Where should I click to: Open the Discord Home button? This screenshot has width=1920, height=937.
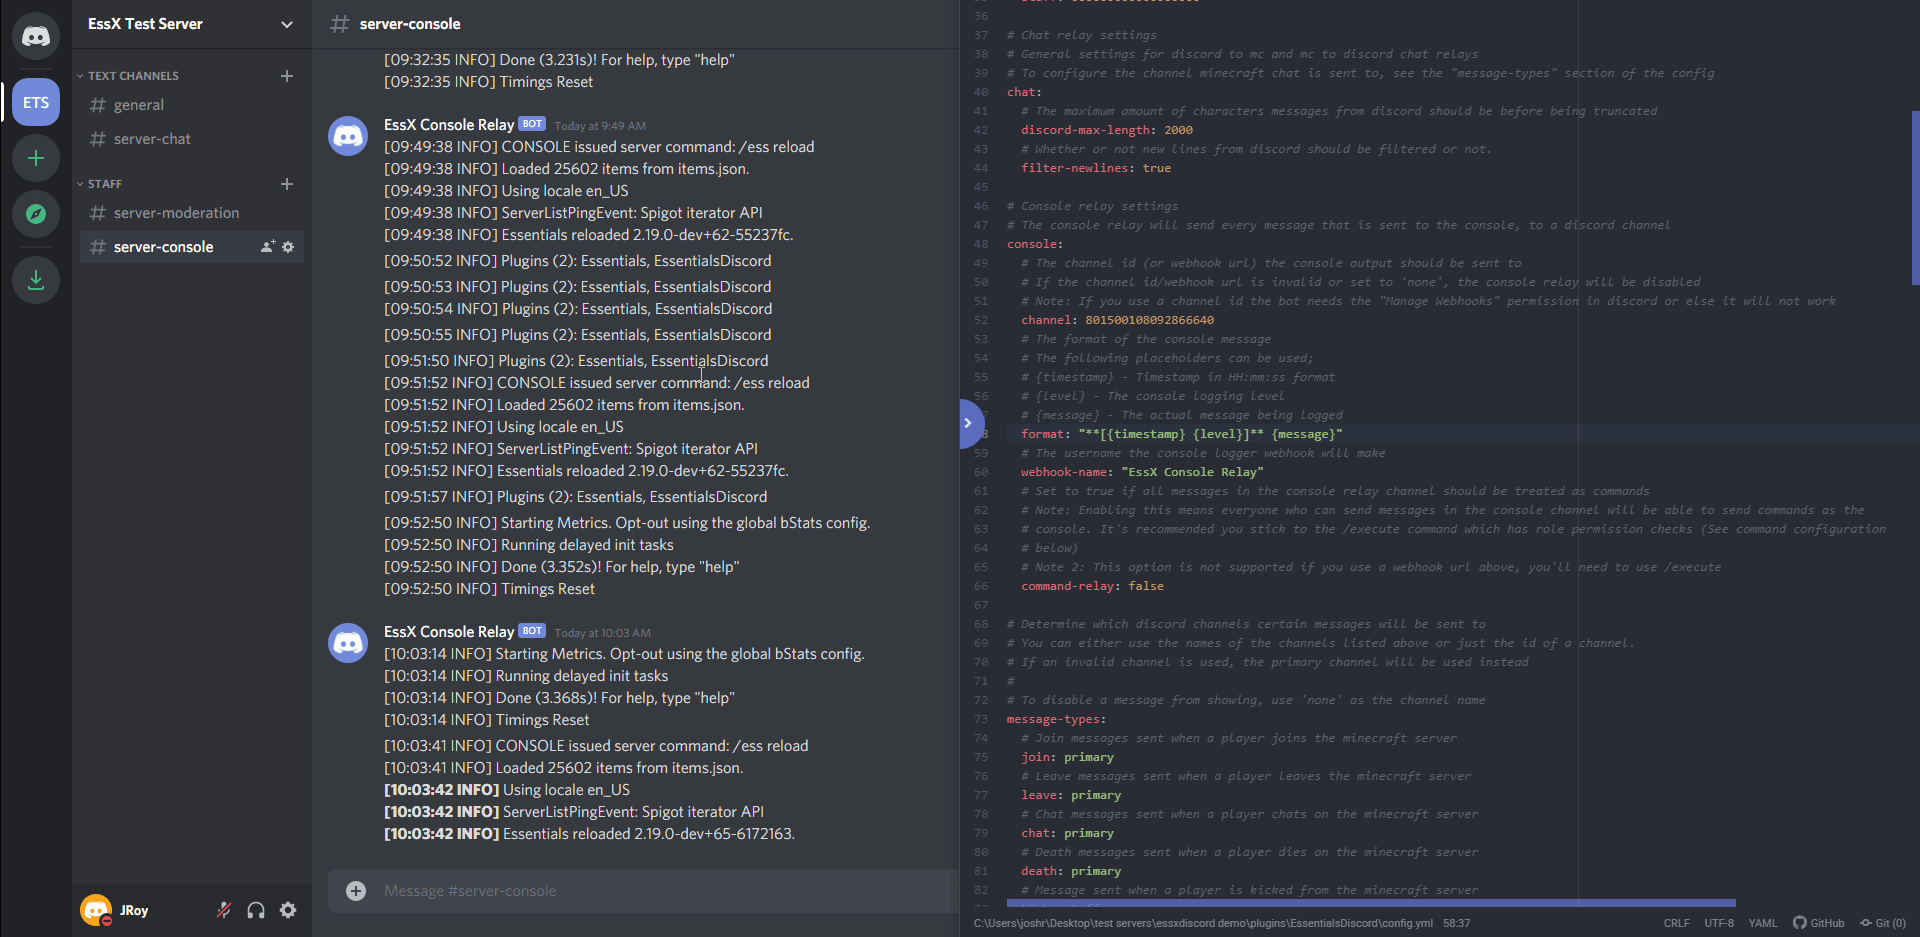(x=36, y=36)
